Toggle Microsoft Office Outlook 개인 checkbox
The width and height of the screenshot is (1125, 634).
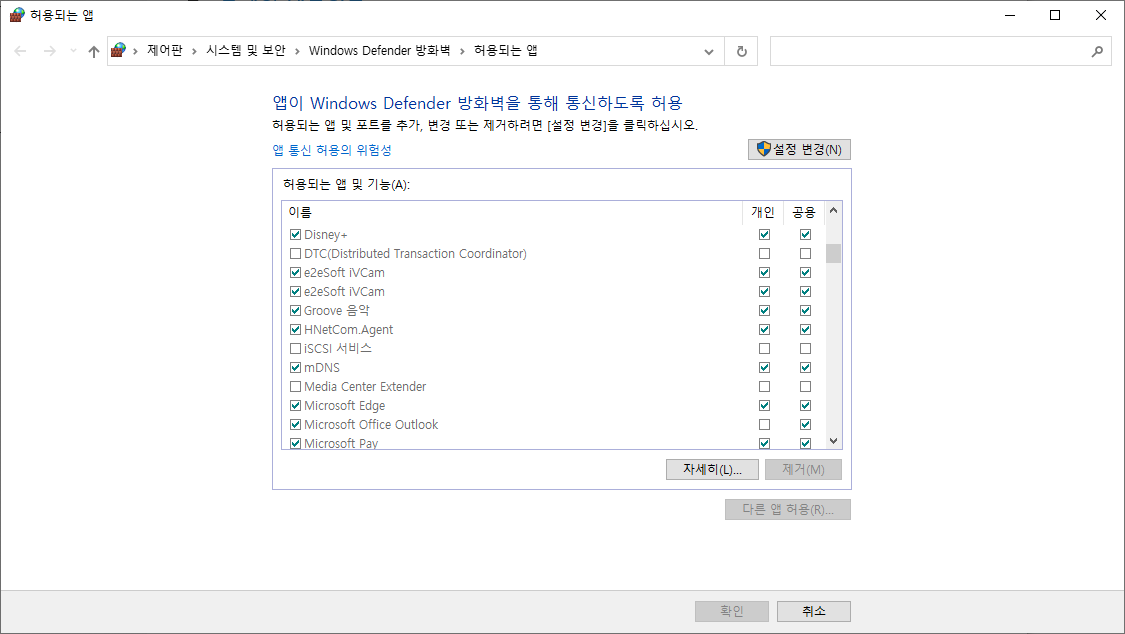764,425
